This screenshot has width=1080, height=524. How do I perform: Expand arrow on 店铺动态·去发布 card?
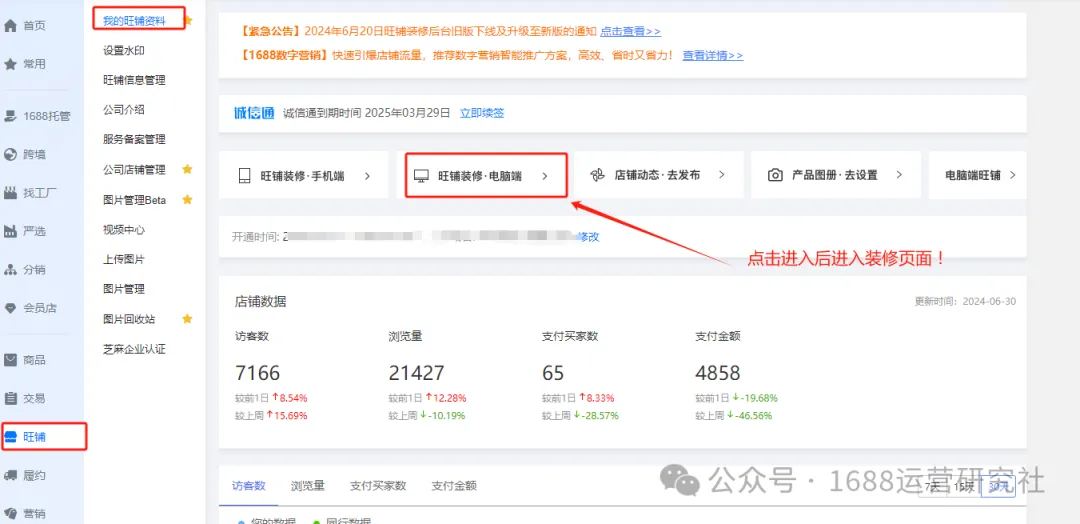[722, 176]
